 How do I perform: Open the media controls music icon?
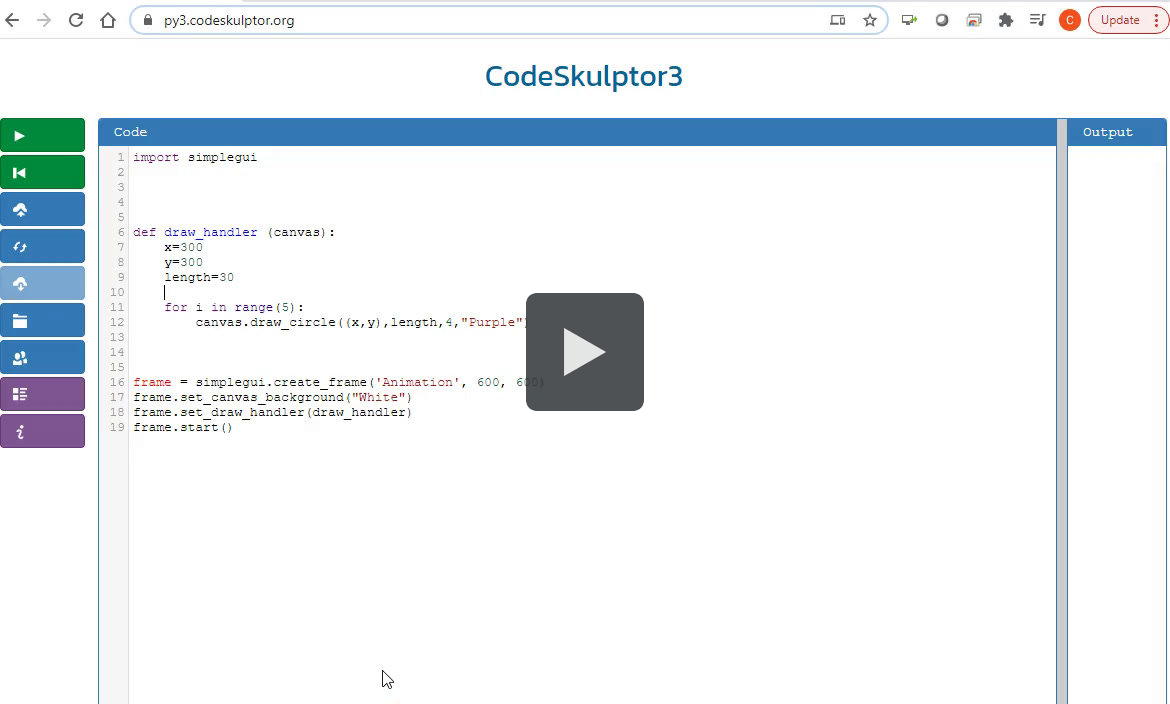tap(1038, 20)
